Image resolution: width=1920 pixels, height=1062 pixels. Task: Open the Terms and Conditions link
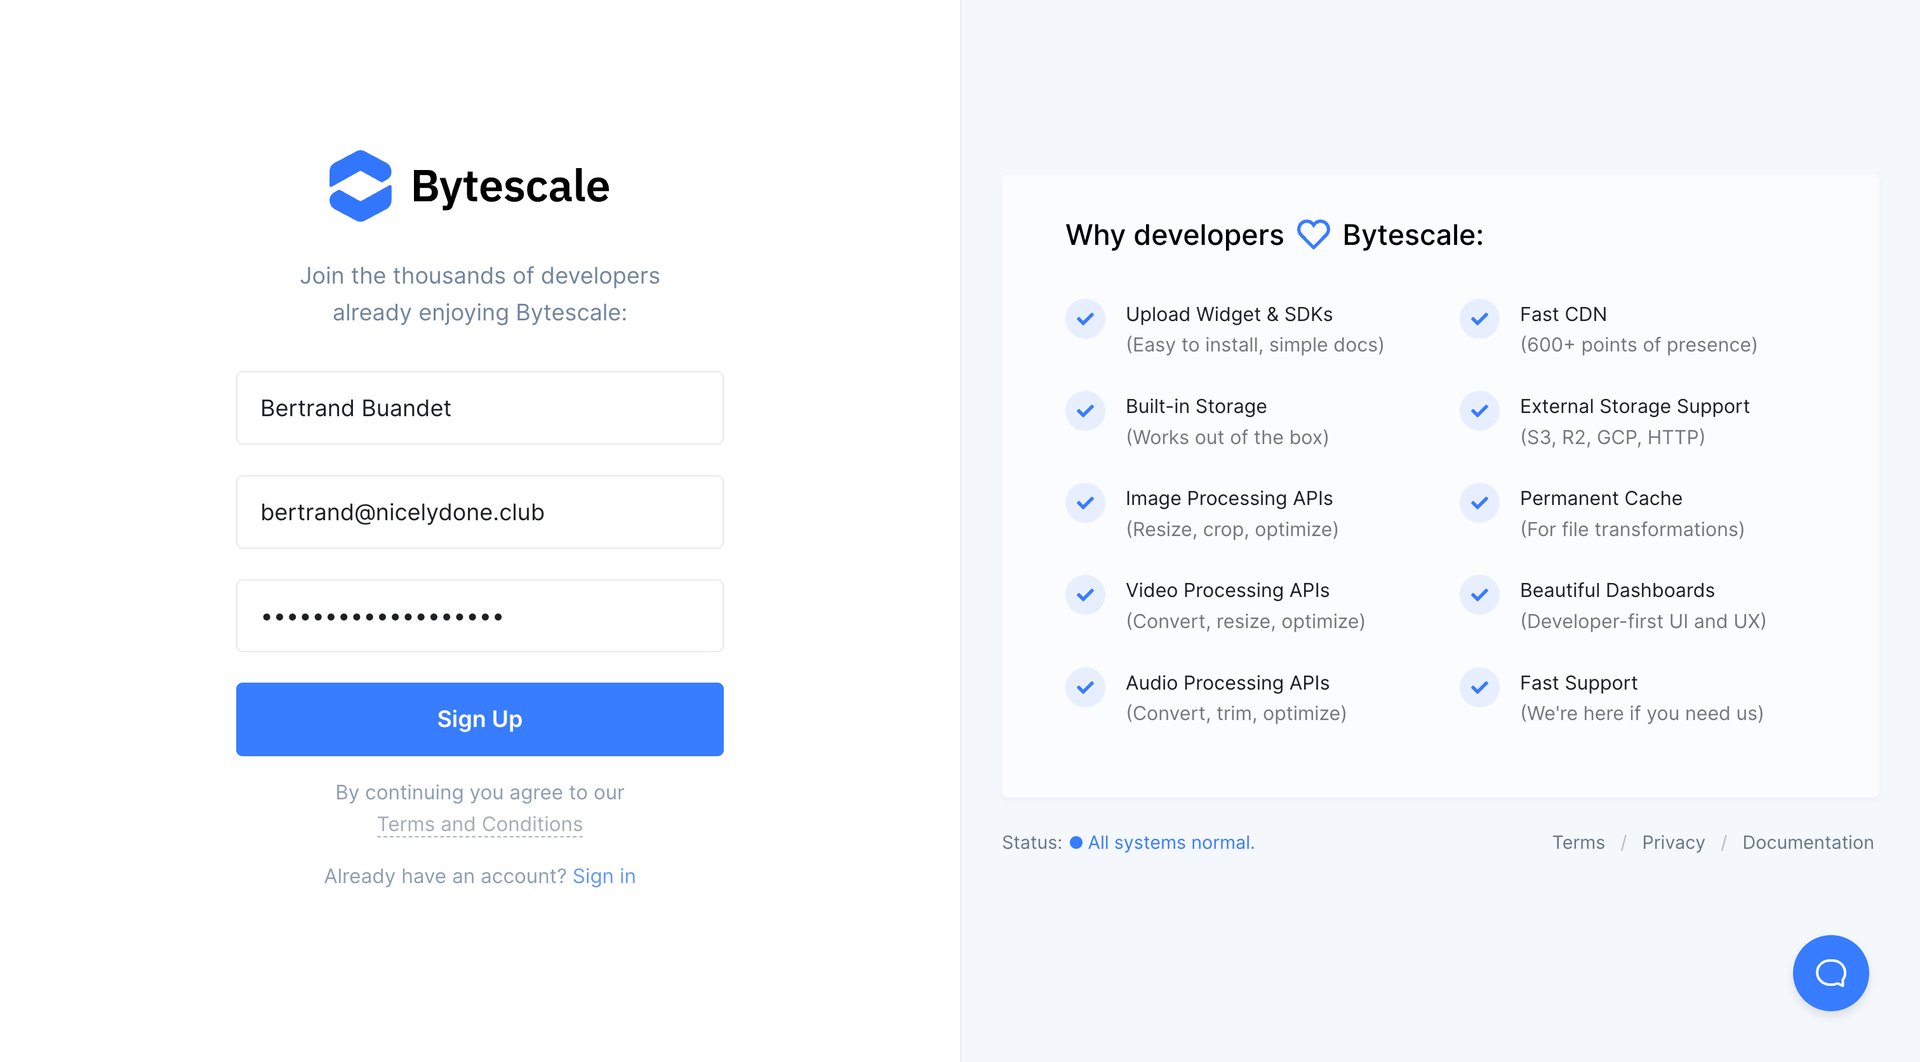pos(479,824)
